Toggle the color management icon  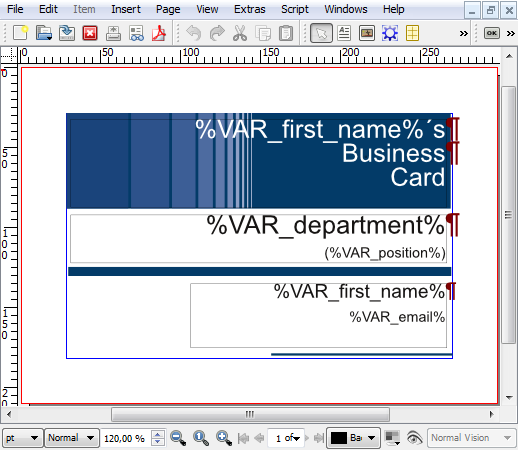pos(392,438)
